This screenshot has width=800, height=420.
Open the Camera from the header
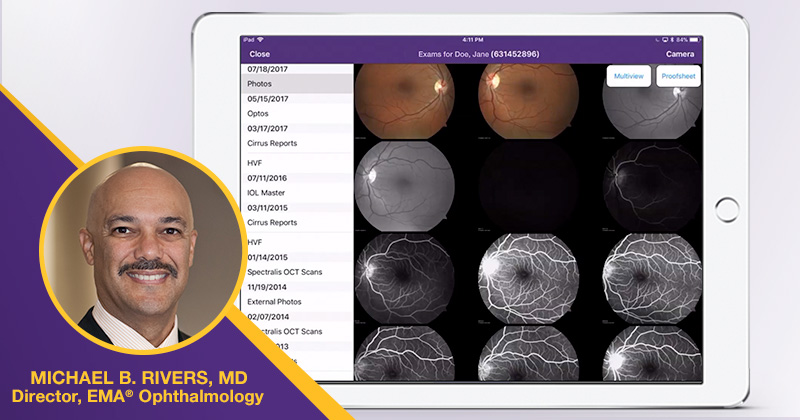(x=680, y=54)
